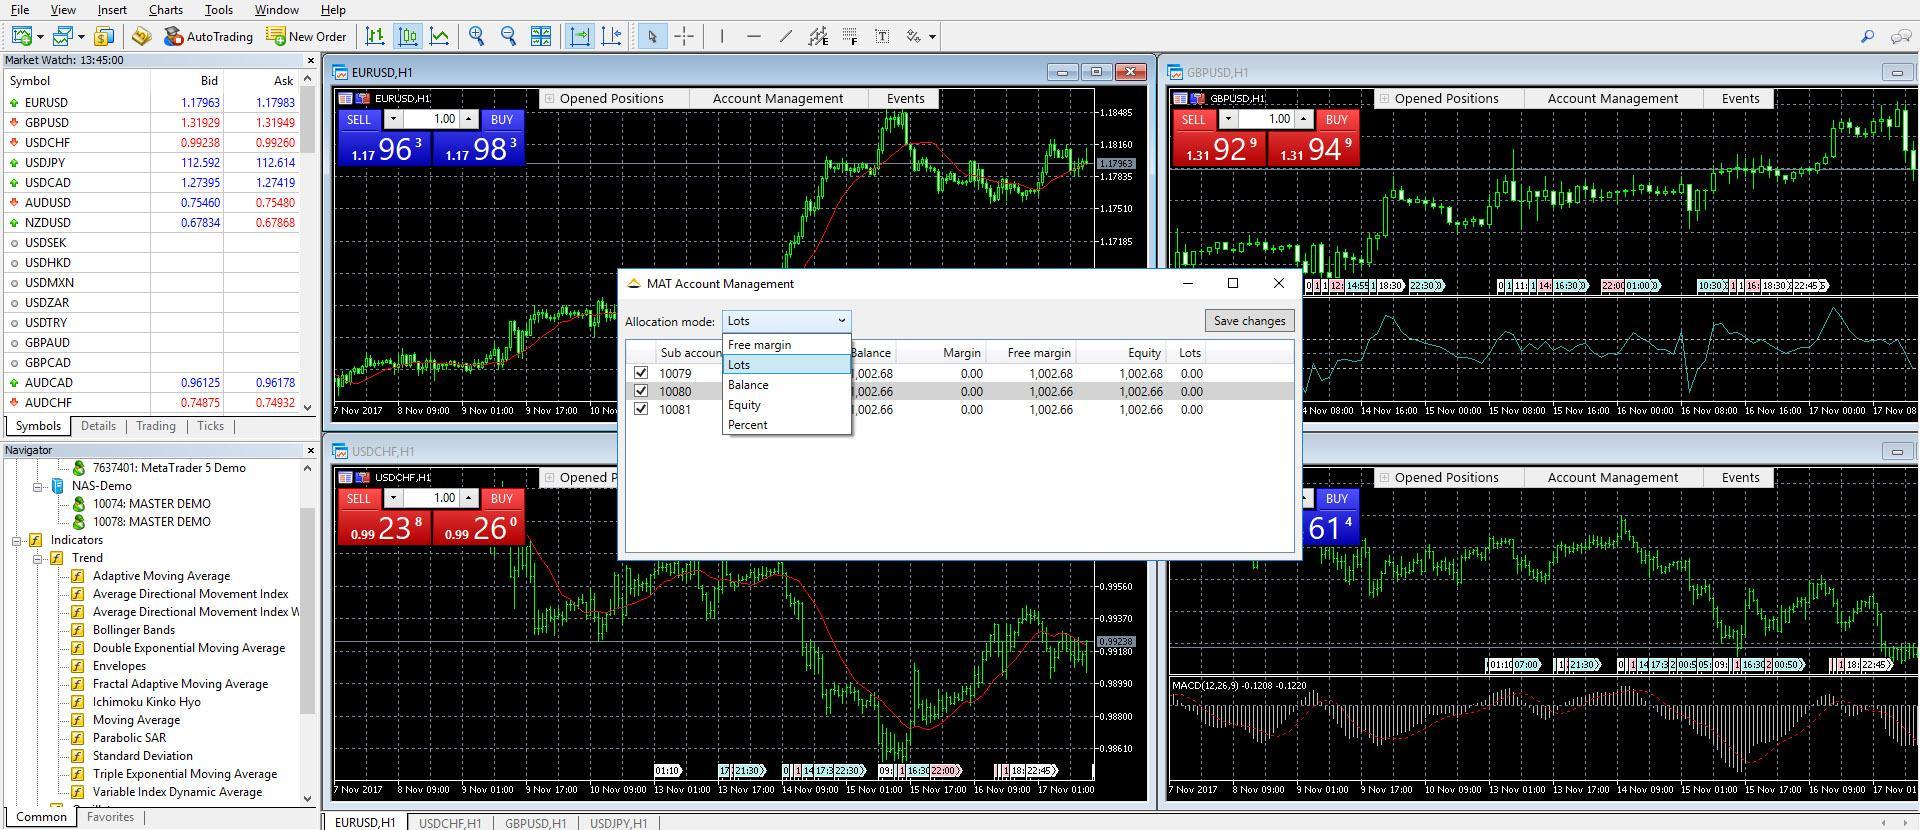Switch chart to bar chart type
The width and height of the screenshot is (1920, 830).
[x=375, y=36]
